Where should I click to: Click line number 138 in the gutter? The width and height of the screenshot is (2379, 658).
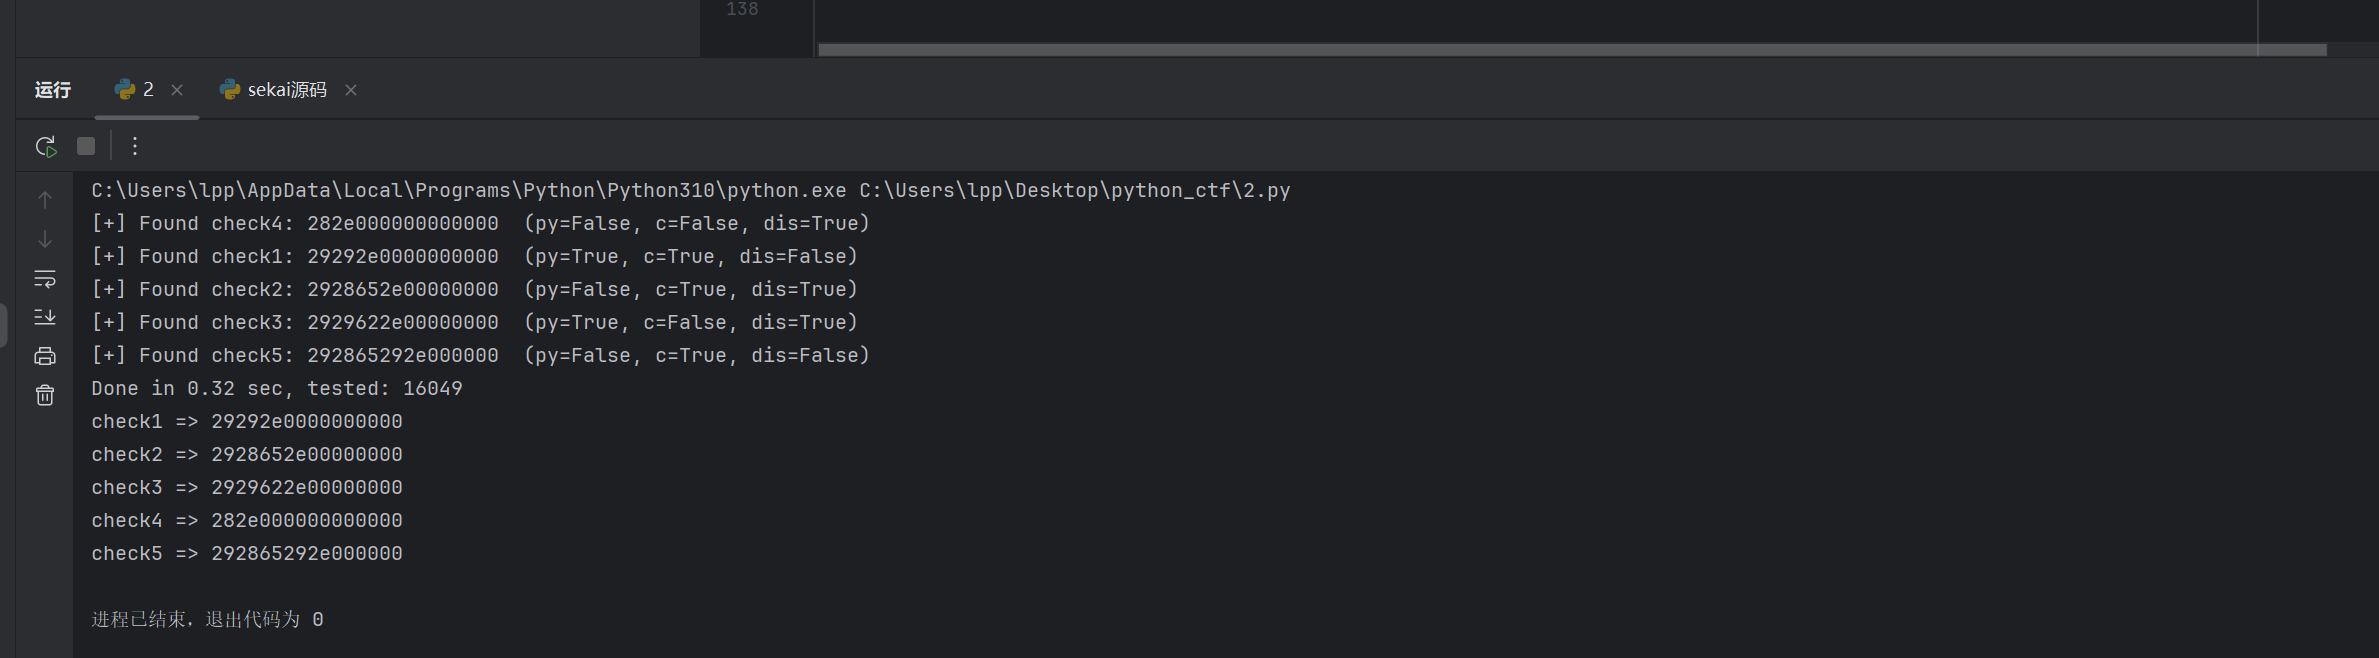(x=742, y=9)
